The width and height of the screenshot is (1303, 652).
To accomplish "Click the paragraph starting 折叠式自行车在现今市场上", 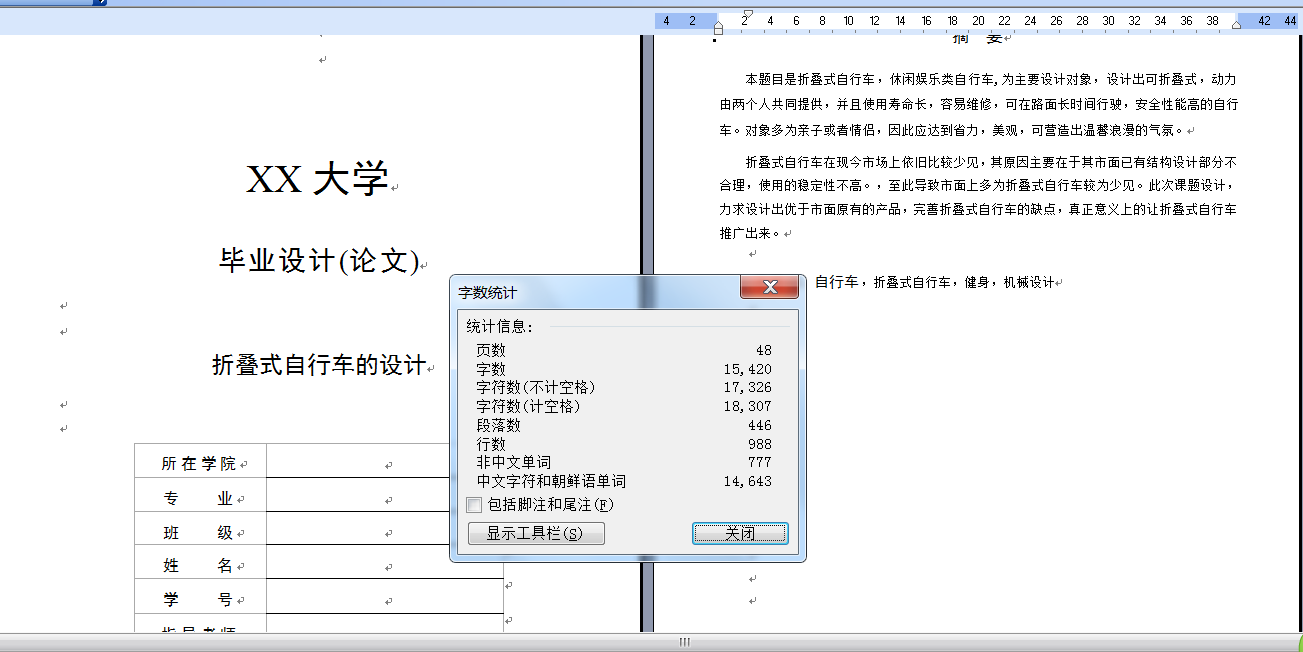I will pos(978,197).
